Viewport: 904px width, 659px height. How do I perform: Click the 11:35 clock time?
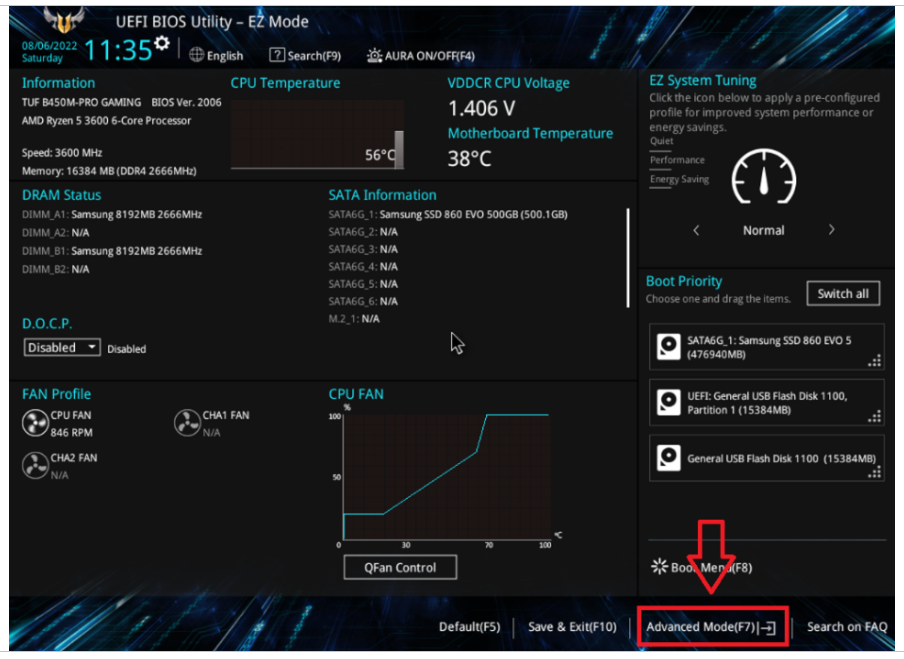[118, 50]
